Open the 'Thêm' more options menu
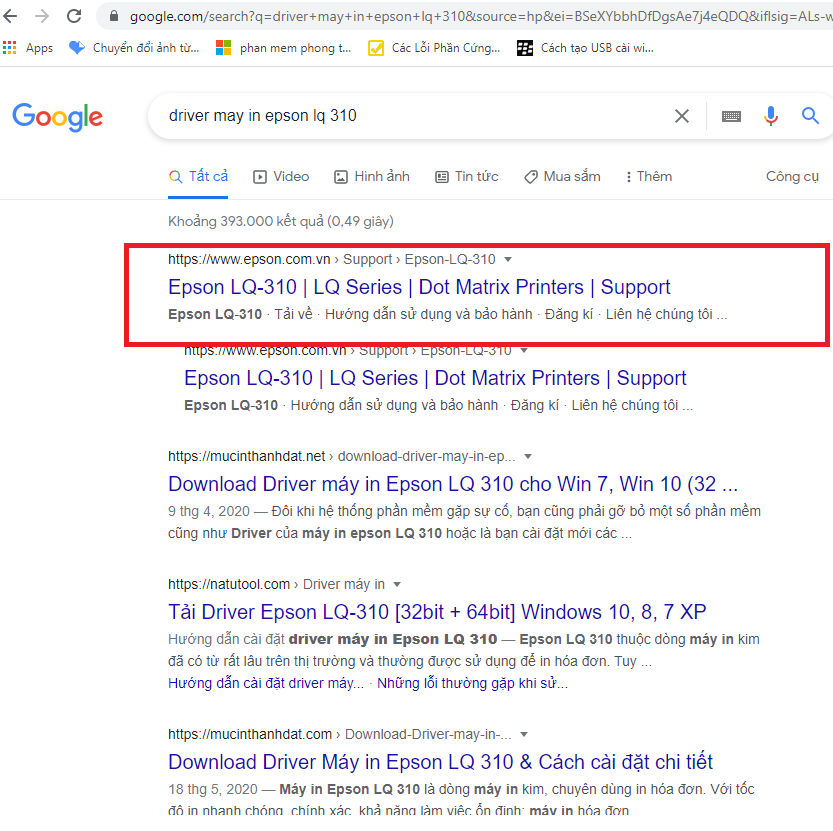Screen dimensions: 833x831 [648, 176]
